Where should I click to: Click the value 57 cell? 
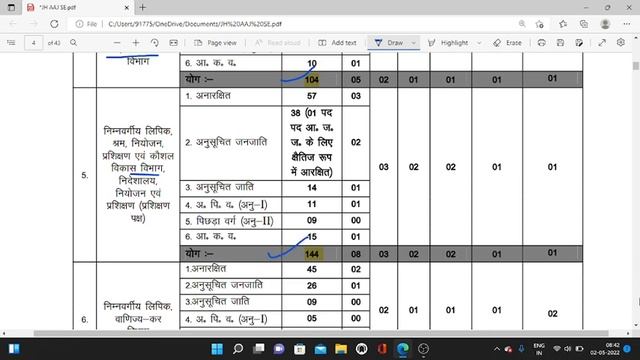point(312,96)
